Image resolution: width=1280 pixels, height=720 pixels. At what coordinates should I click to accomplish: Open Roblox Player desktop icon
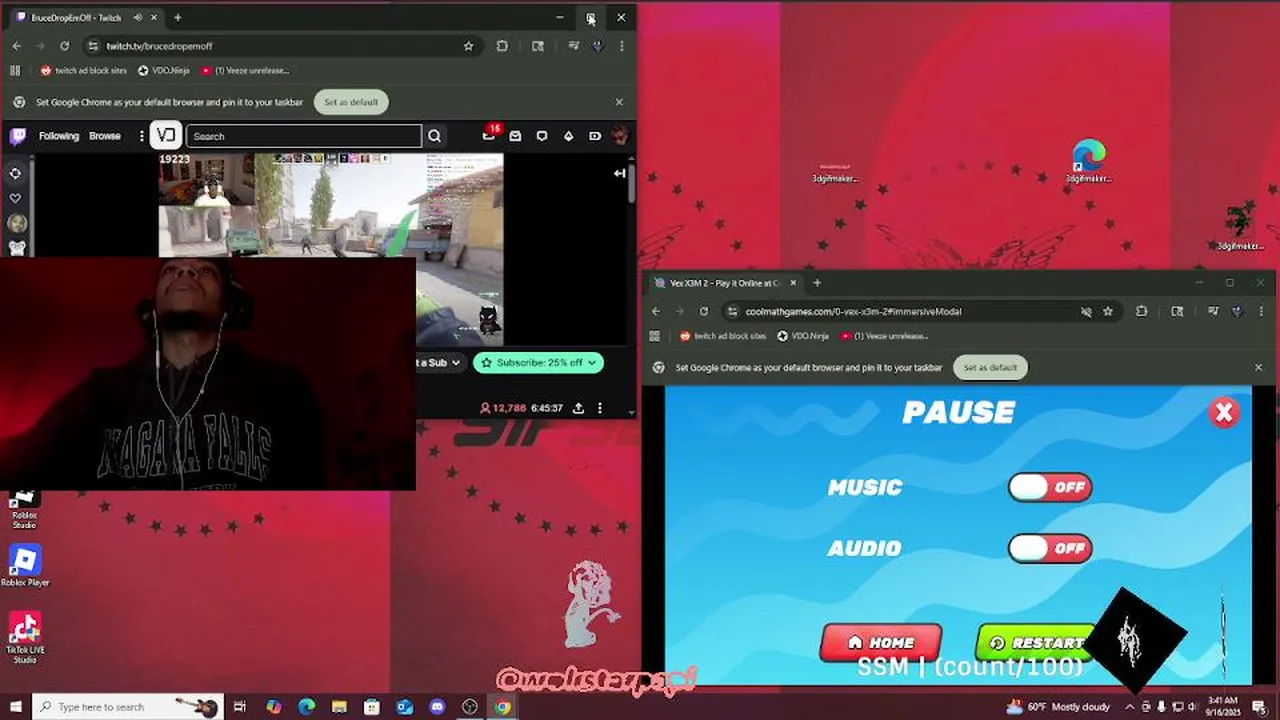click(25, 566)
